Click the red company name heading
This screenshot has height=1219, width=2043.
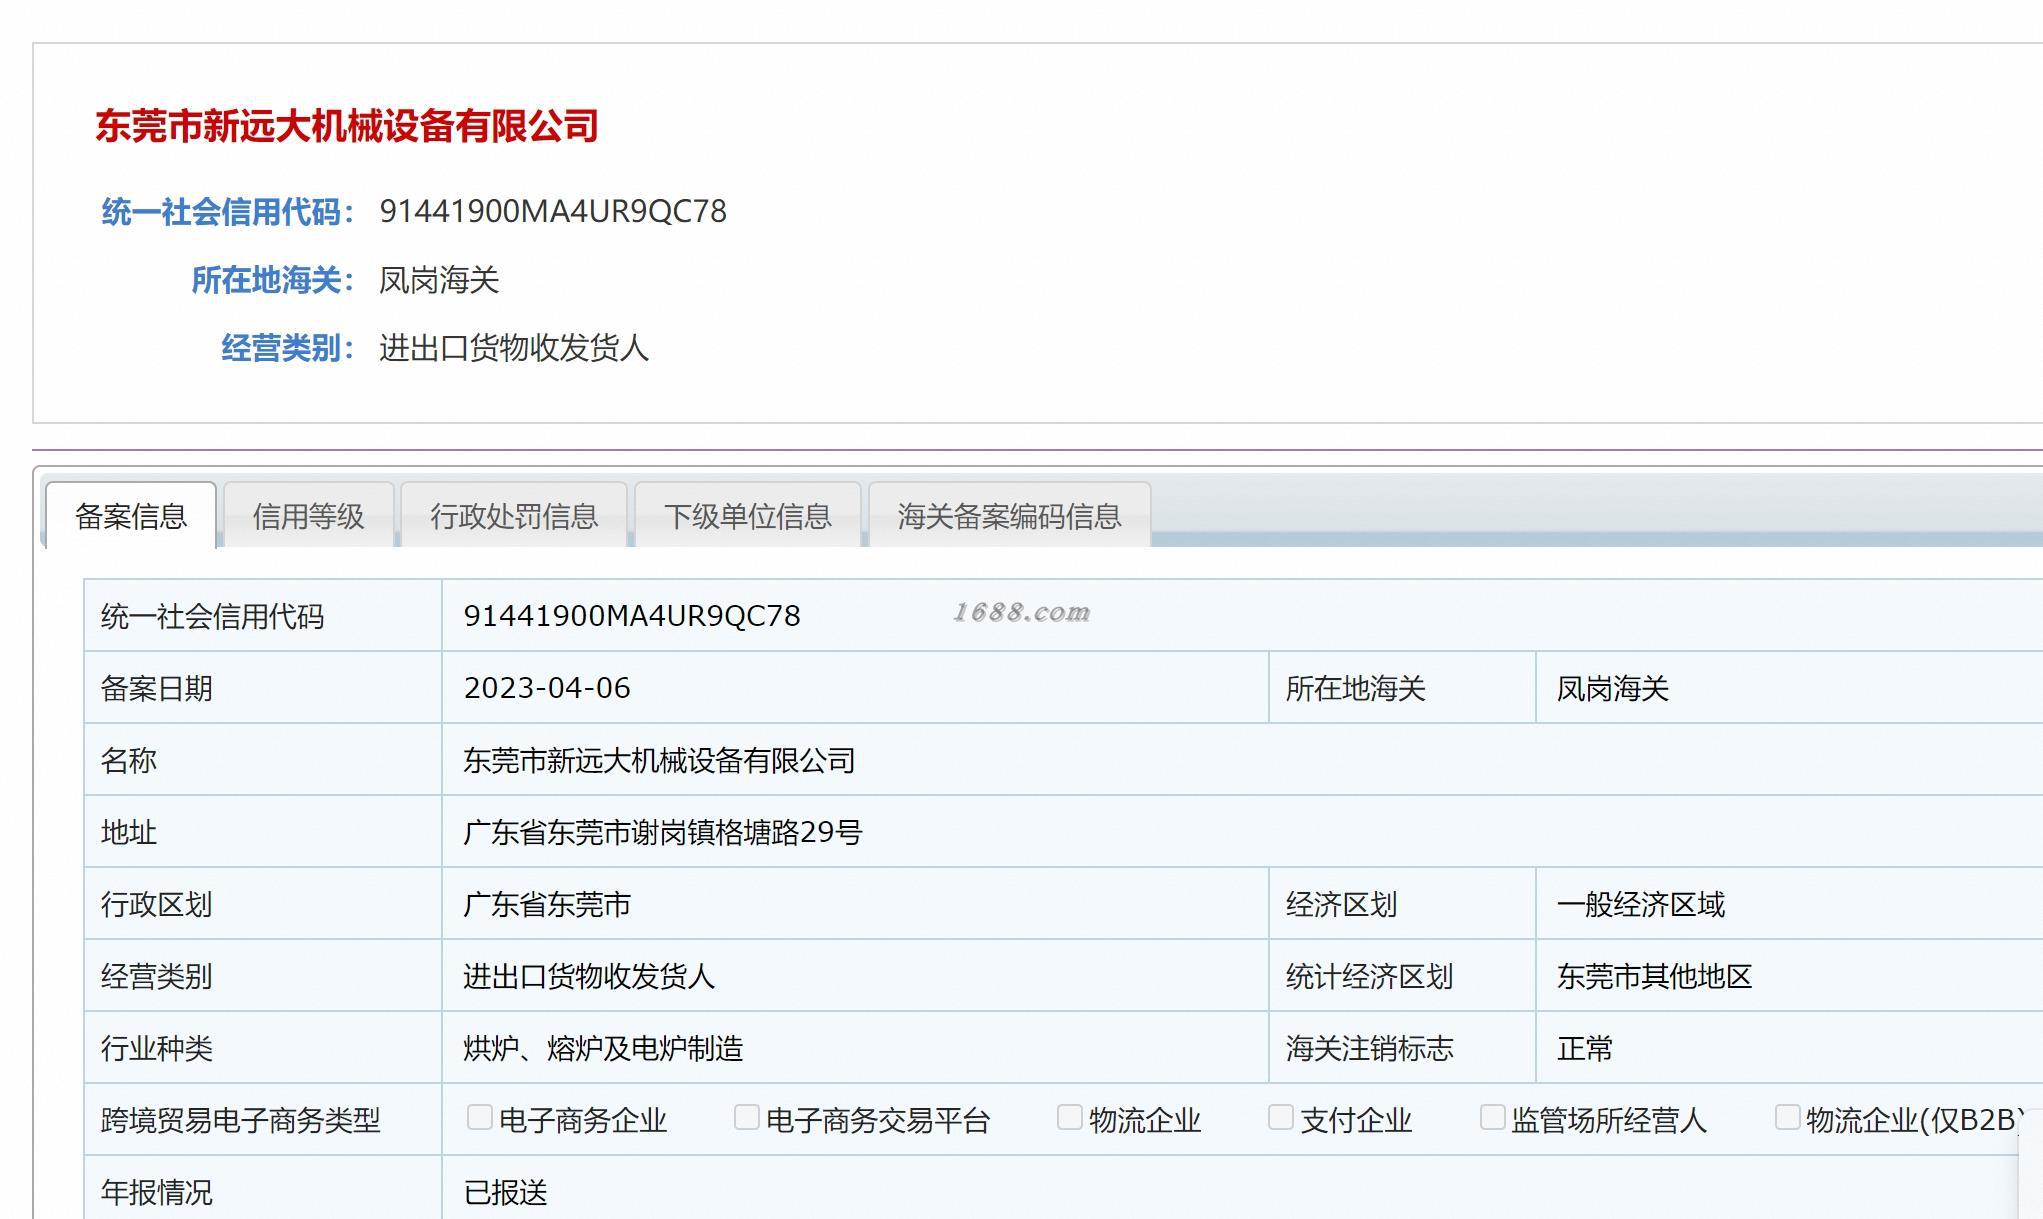(347, 126)
